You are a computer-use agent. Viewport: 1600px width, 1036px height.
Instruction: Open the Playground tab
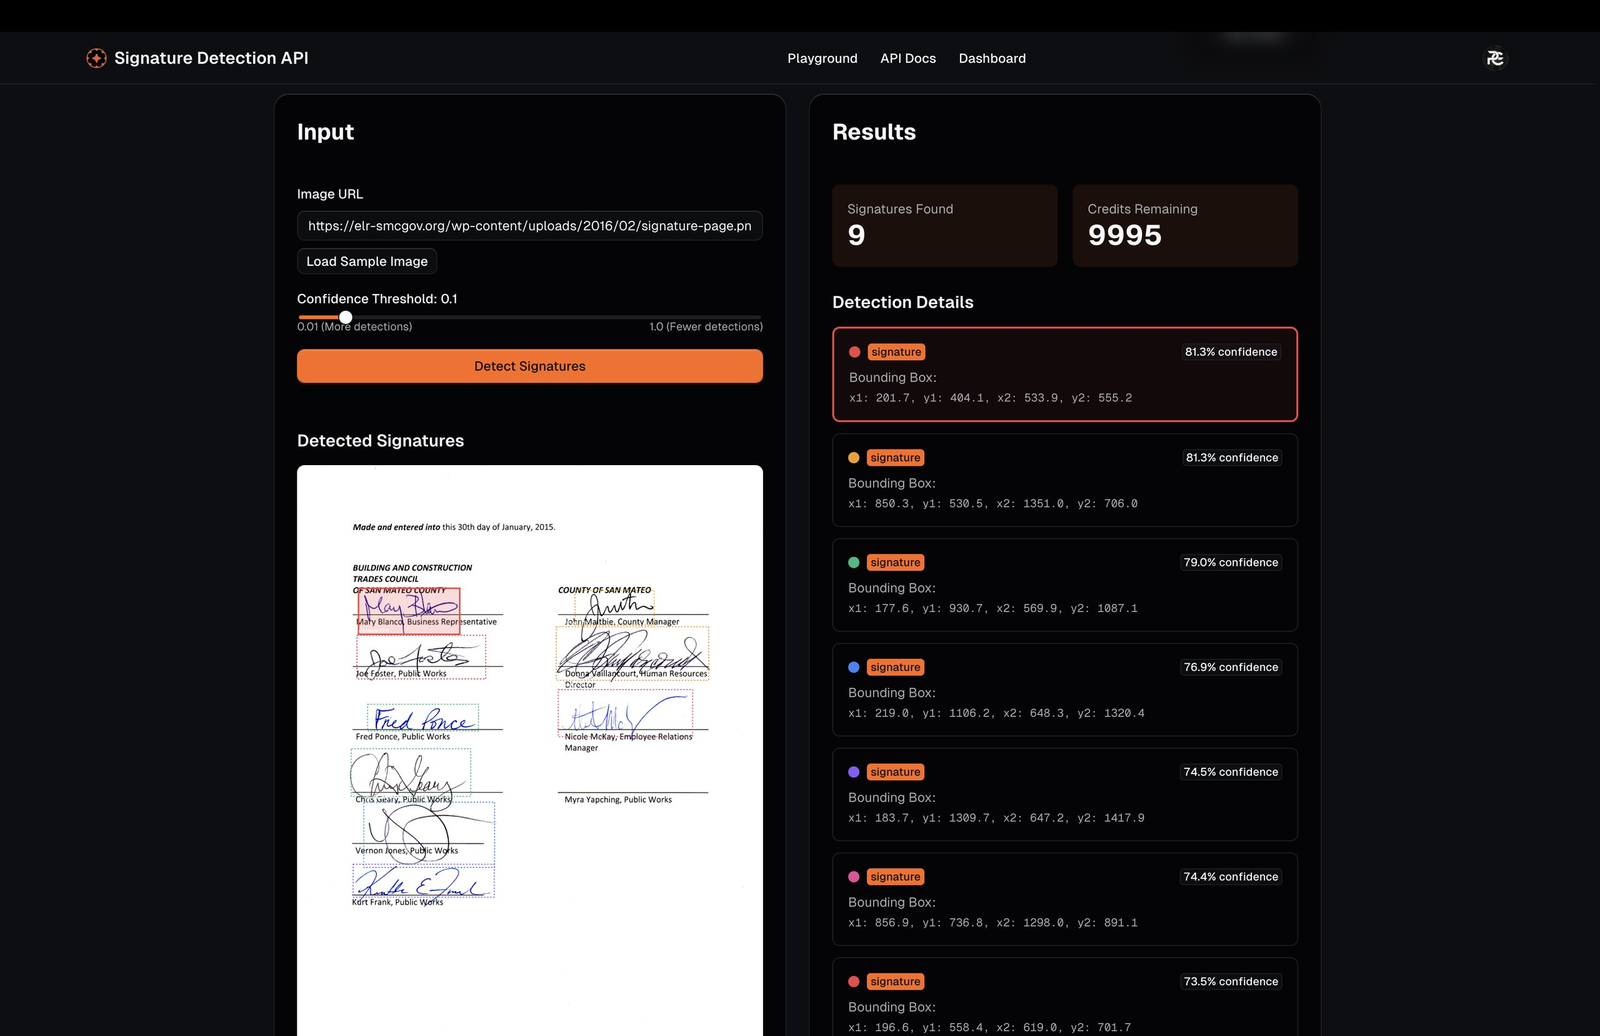(821, 58)
